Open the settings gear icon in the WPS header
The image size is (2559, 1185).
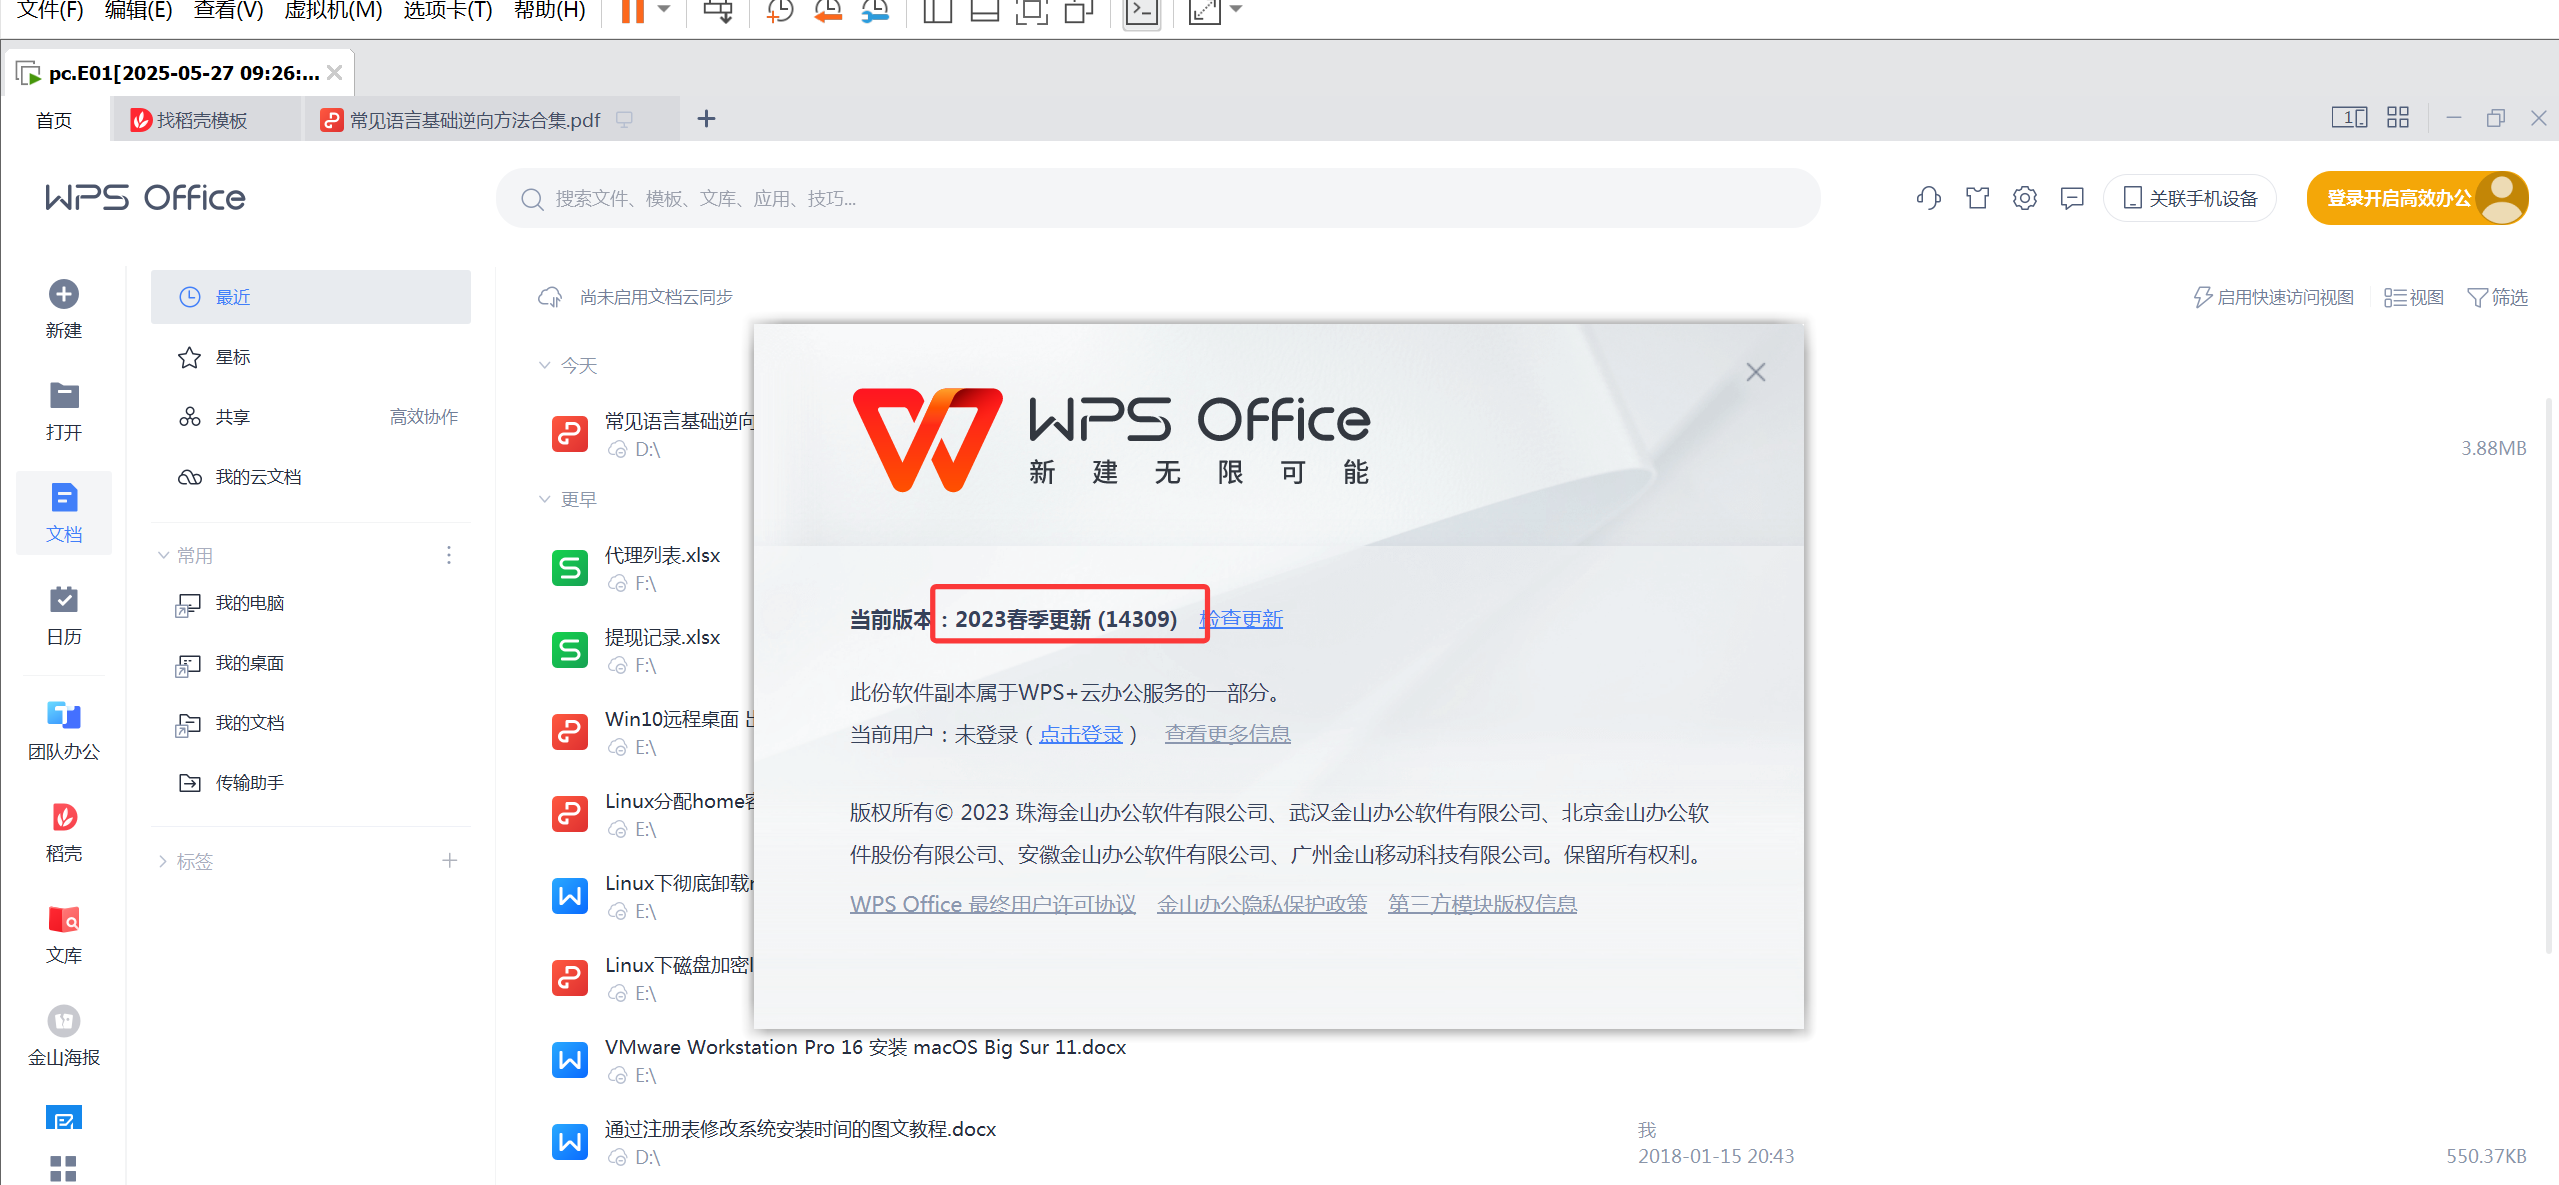coord(2025,198)
